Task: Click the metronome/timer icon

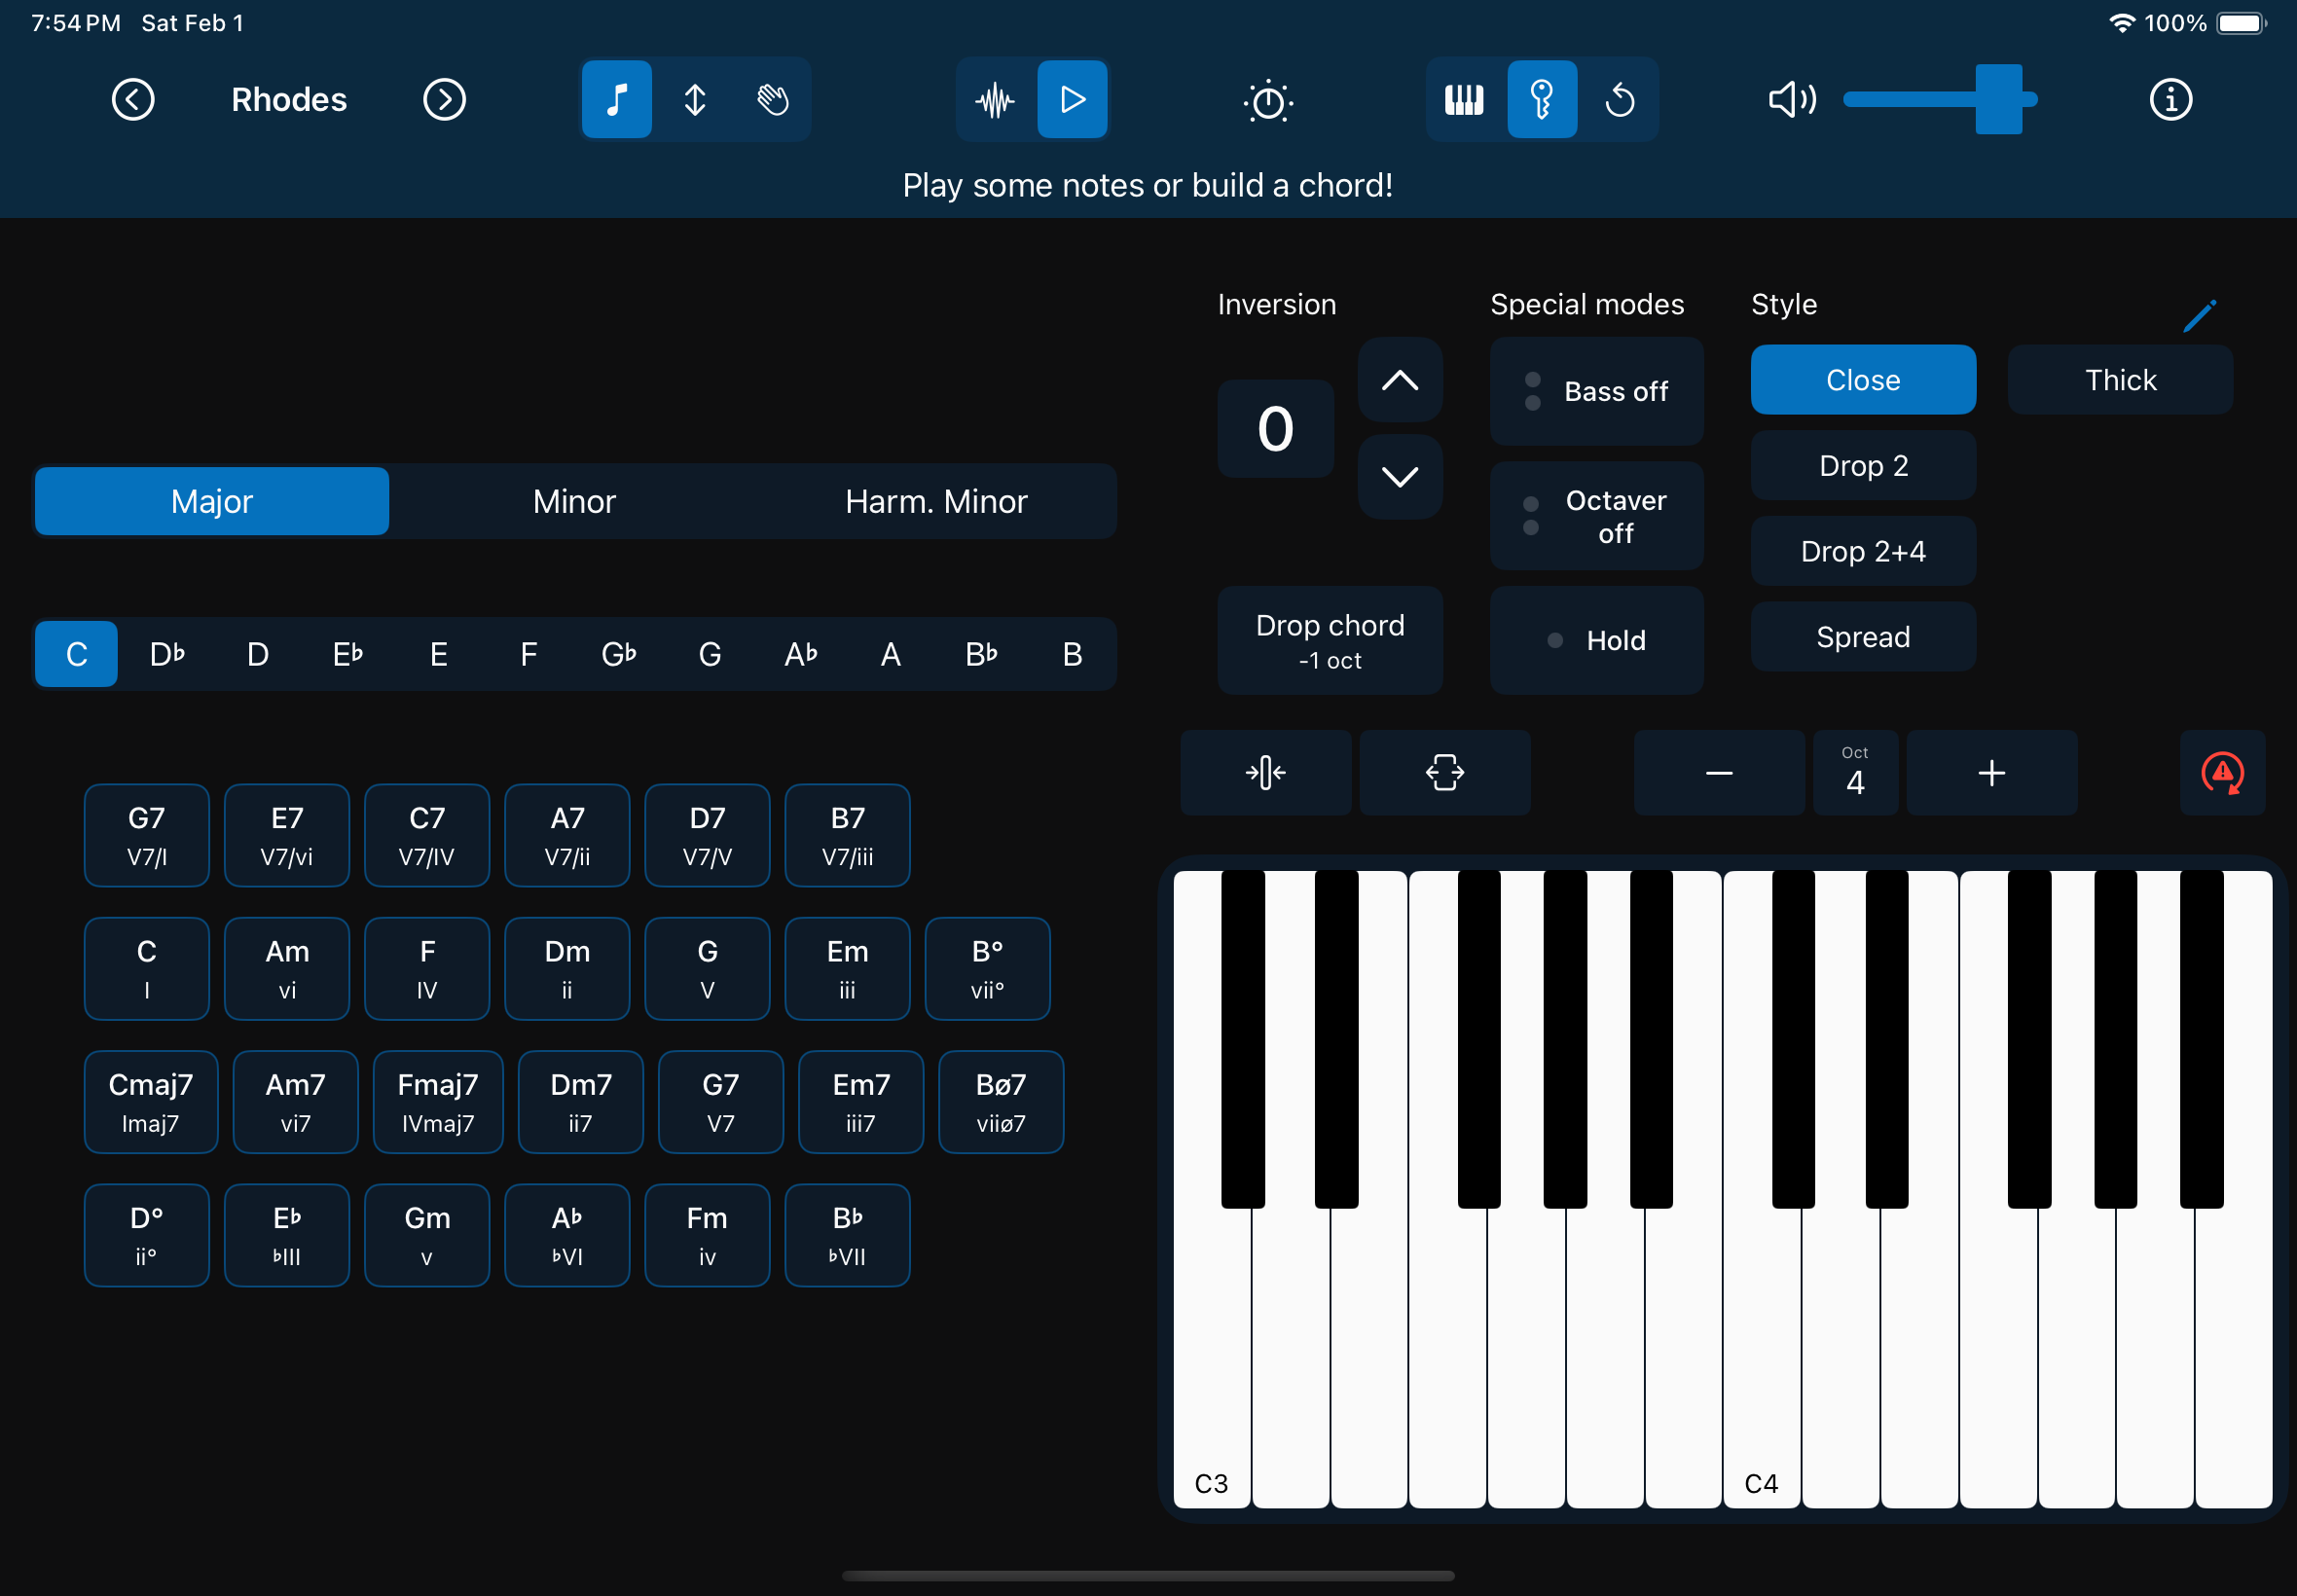Action: coord(1265,99)
